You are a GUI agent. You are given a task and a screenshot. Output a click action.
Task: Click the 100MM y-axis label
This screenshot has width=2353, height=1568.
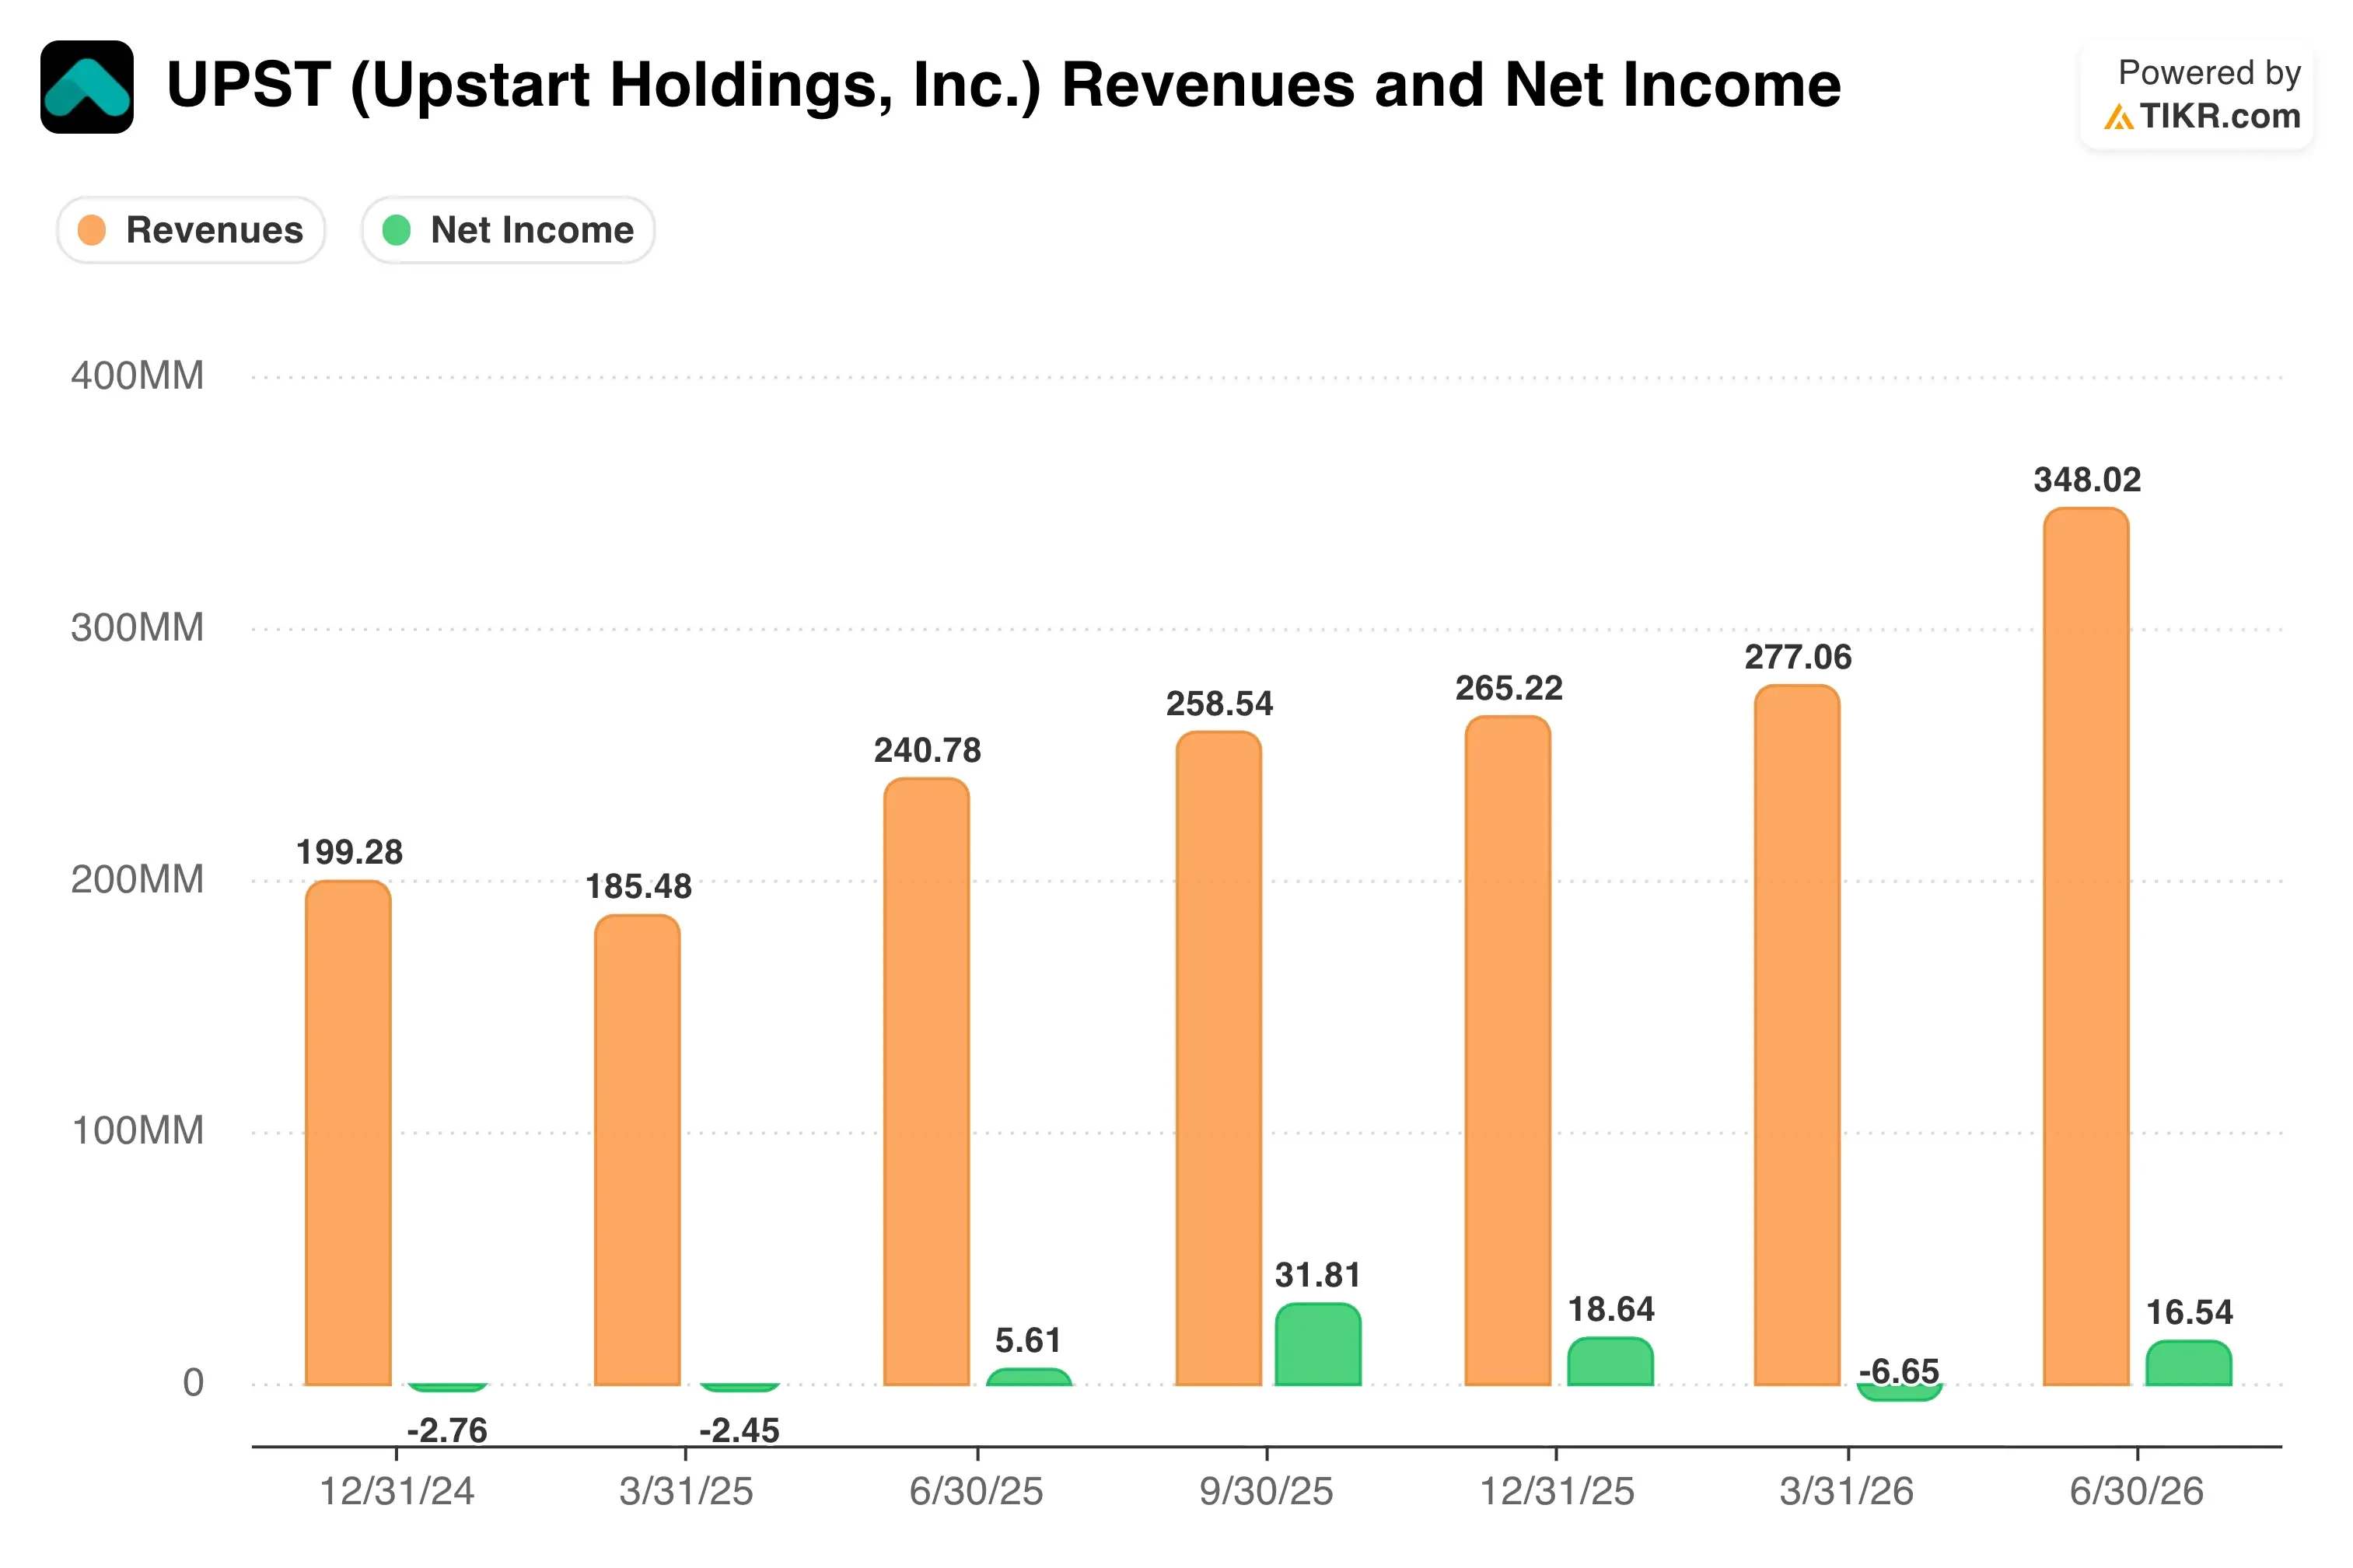[x=137, y=1131]
